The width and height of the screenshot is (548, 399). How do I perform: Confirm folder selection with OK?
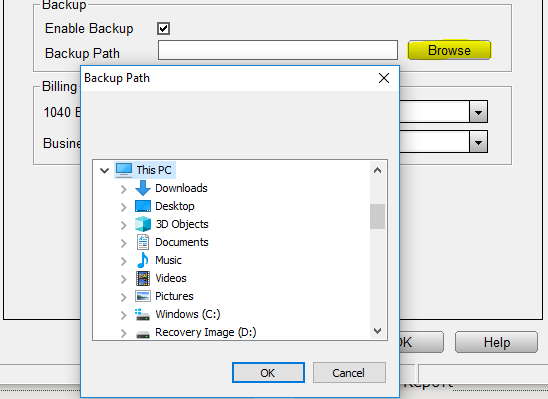268,373
